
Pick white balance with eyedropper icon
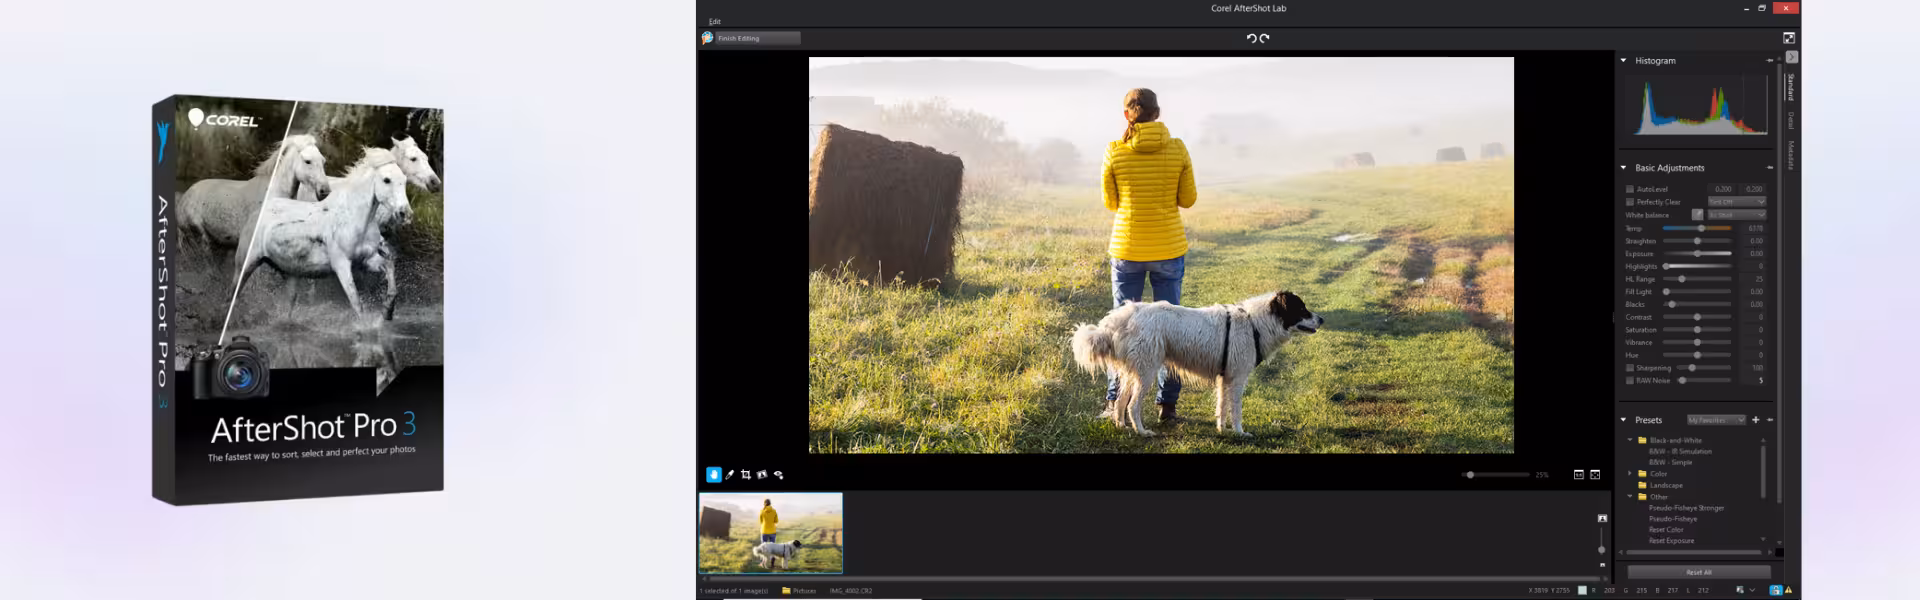[x=1697, y=215]
